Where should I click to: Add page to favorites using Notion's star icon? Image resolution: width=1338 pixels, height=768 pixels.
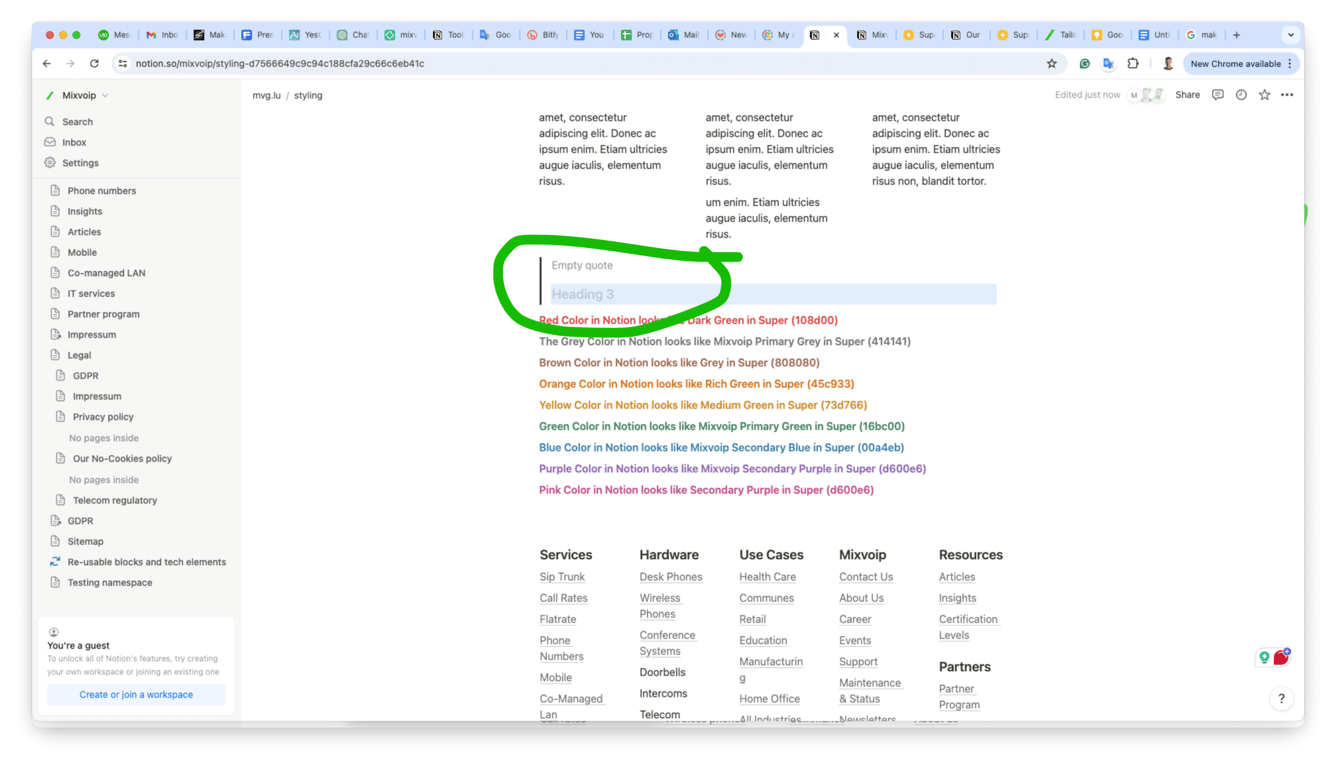1264,95
